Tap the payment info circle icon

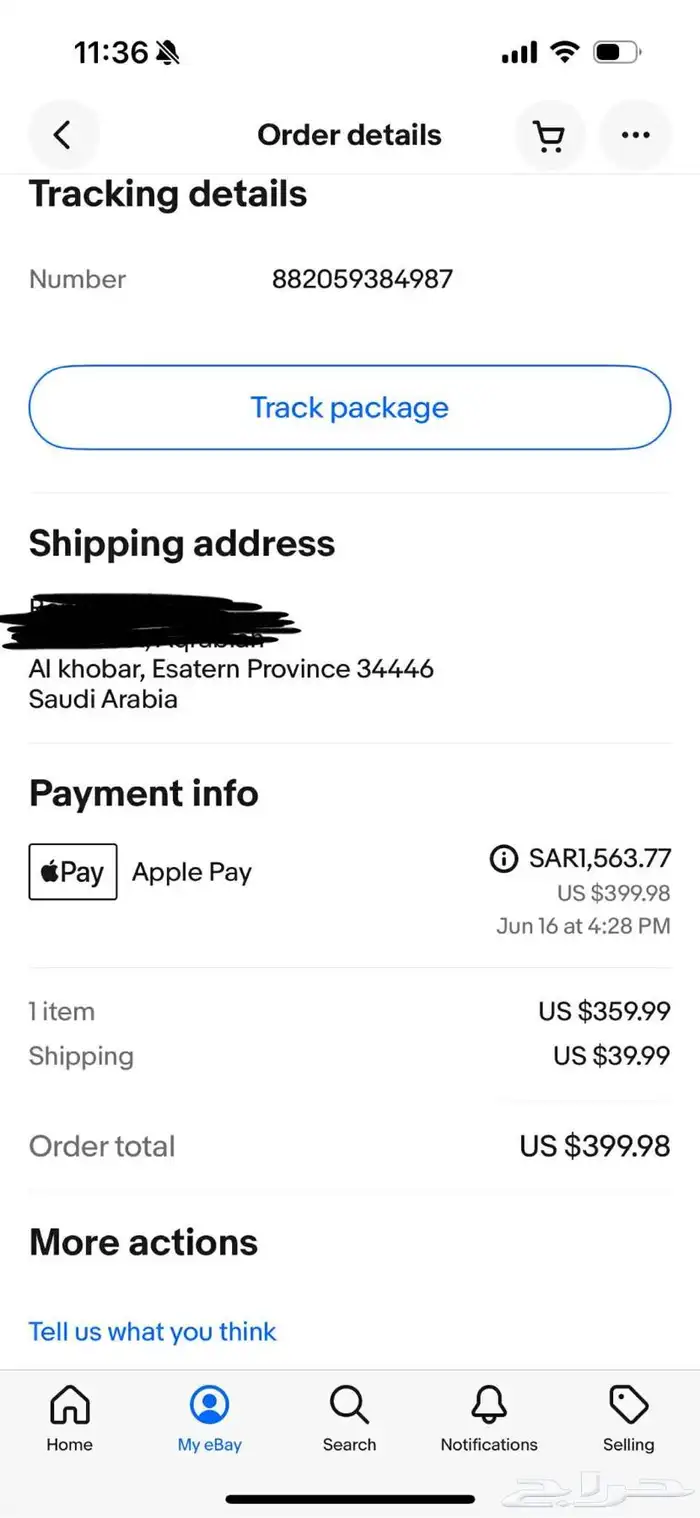click(504, 858)
